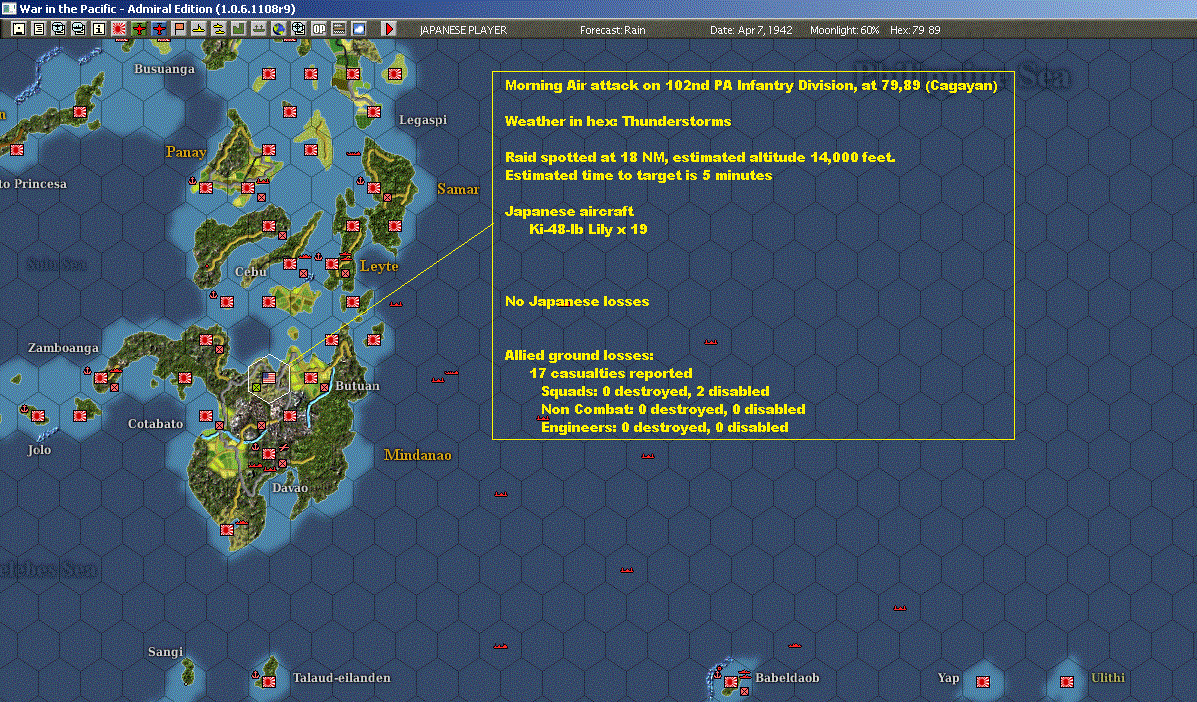Click the single yellow ship toolbar icon
Image resolution: width=1197 pixels, height=702 pixels.
(x=198, y=29)
